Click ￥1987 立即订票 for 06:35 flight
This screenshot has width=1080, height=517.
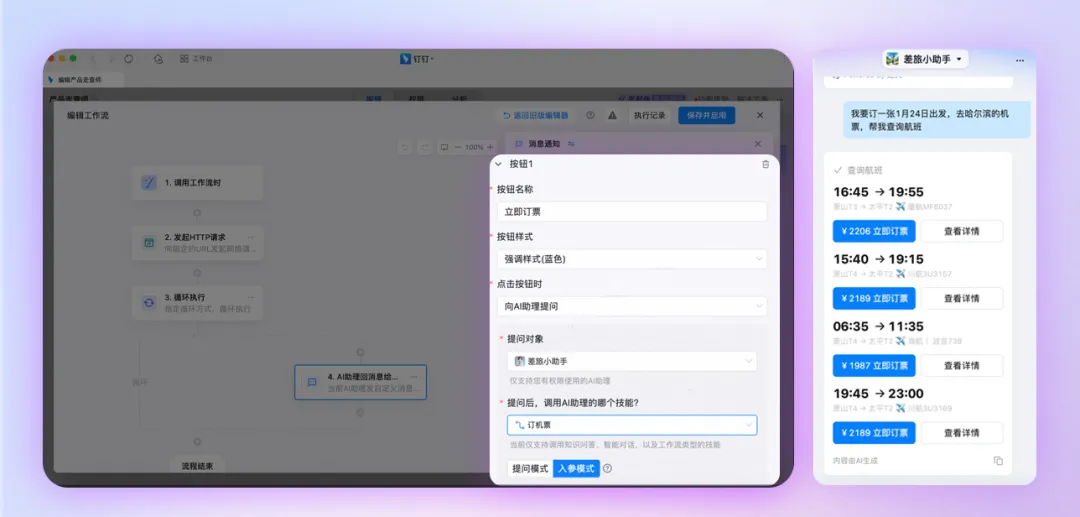[873, 366]
